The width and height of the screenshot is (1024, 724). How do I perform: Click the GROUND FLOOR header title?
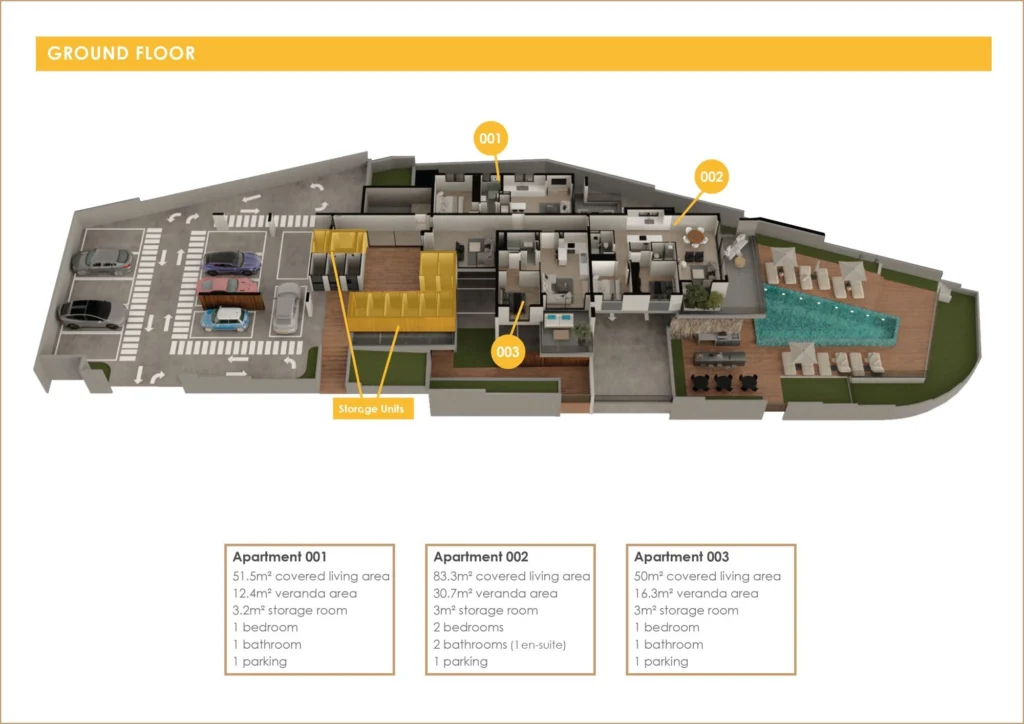click(x=122, y=54)
